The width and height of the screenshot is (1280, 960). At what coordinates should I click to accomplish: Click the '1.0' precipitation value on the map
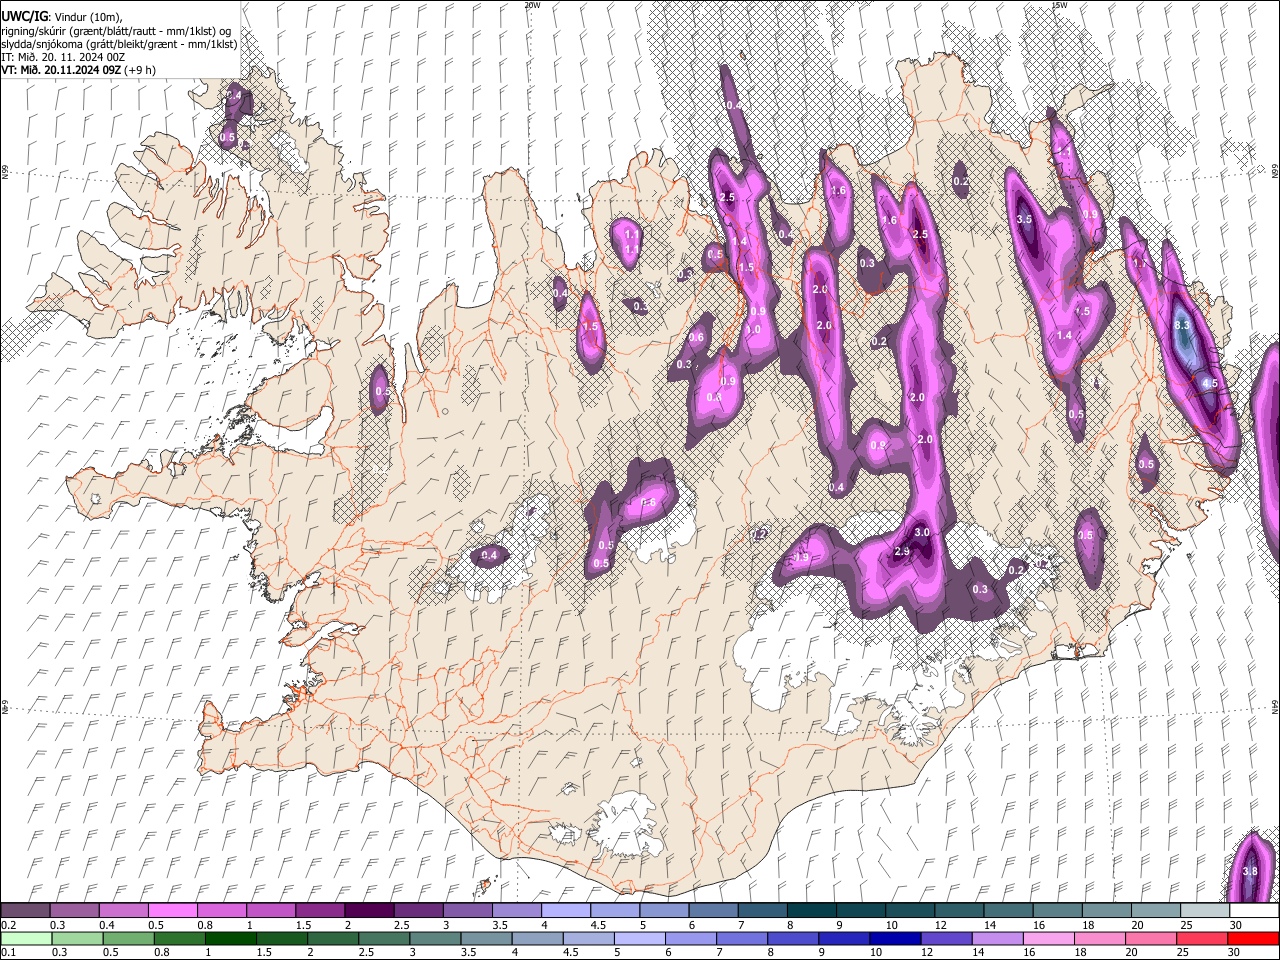coord(753,329)
